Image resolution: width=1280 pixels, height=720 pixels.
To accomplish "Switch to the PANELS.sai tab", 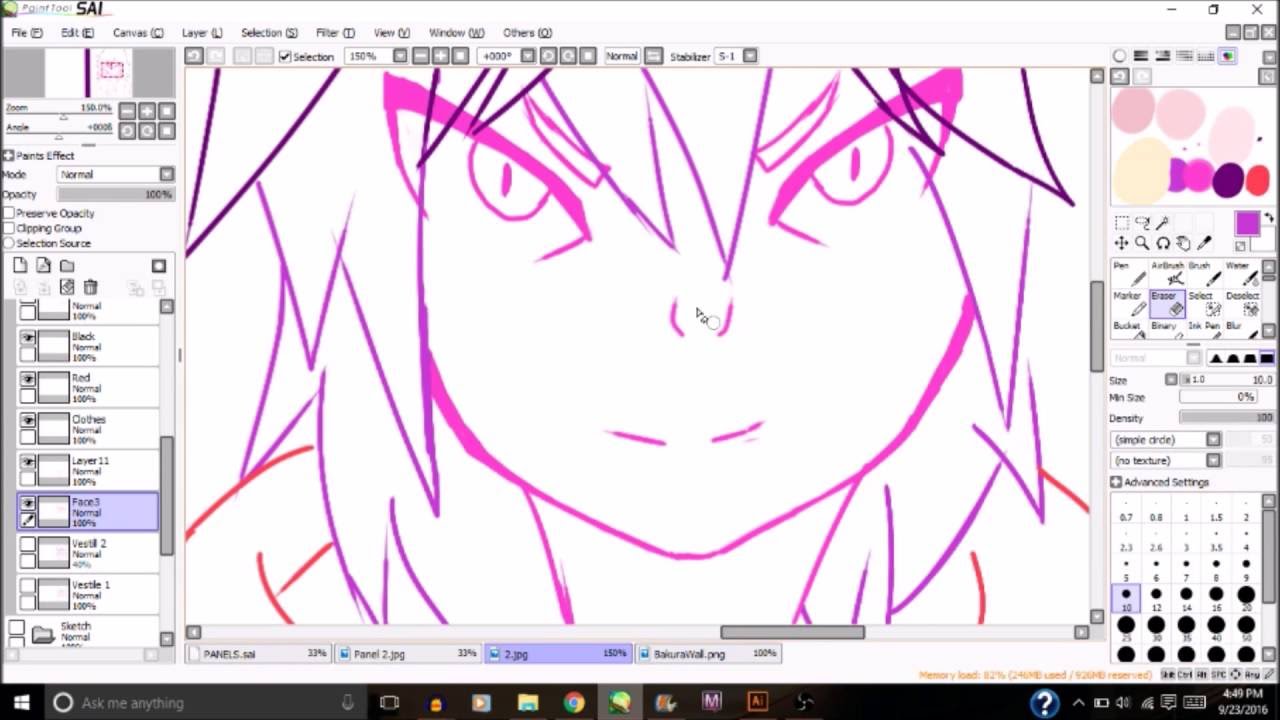I will point(260,653).
